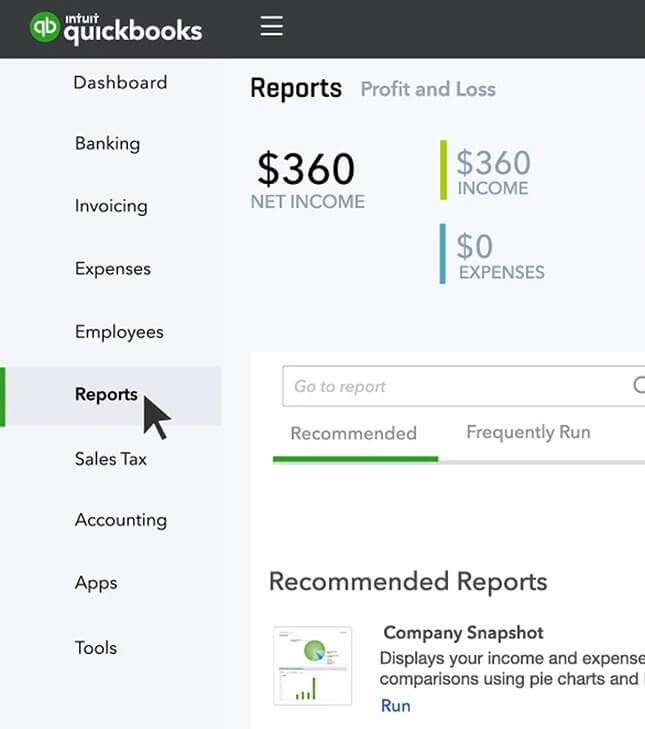Open the Employees section

tap(119, 332)
